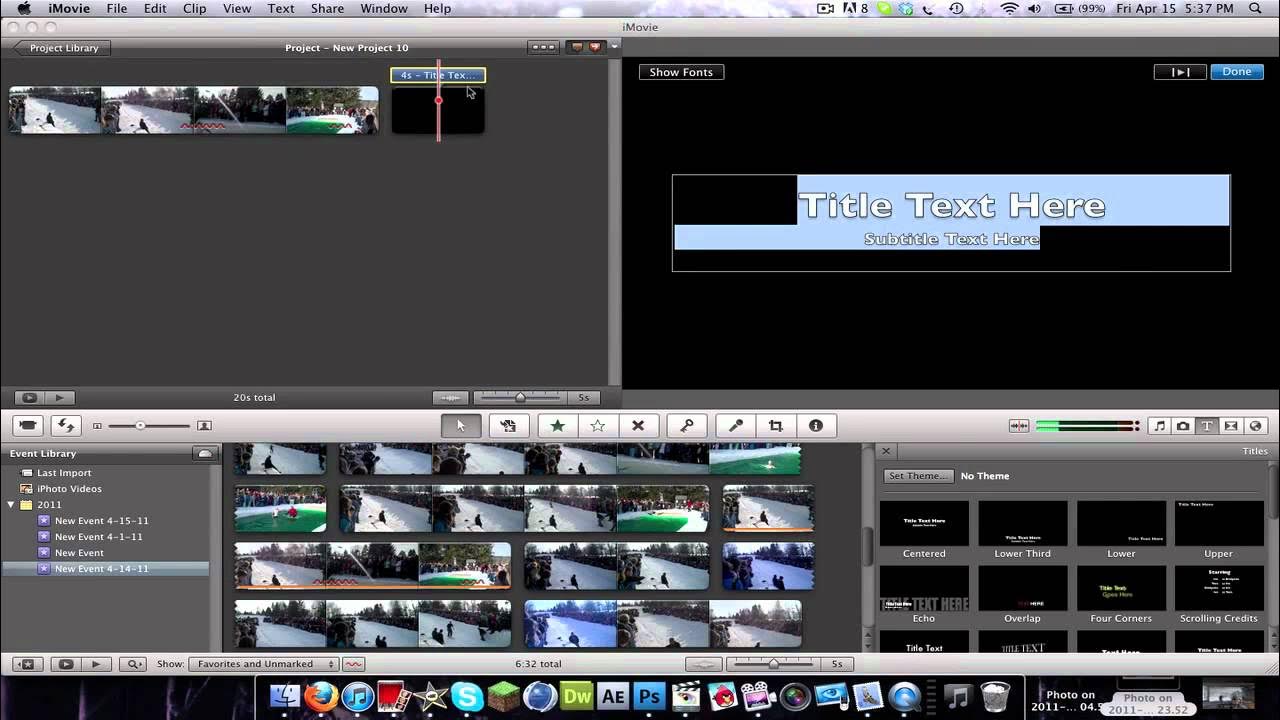The width and height of the screenshot is (1280, 720).
Task: Toggle the keyword filter pane button
Action: pos(133,664)
